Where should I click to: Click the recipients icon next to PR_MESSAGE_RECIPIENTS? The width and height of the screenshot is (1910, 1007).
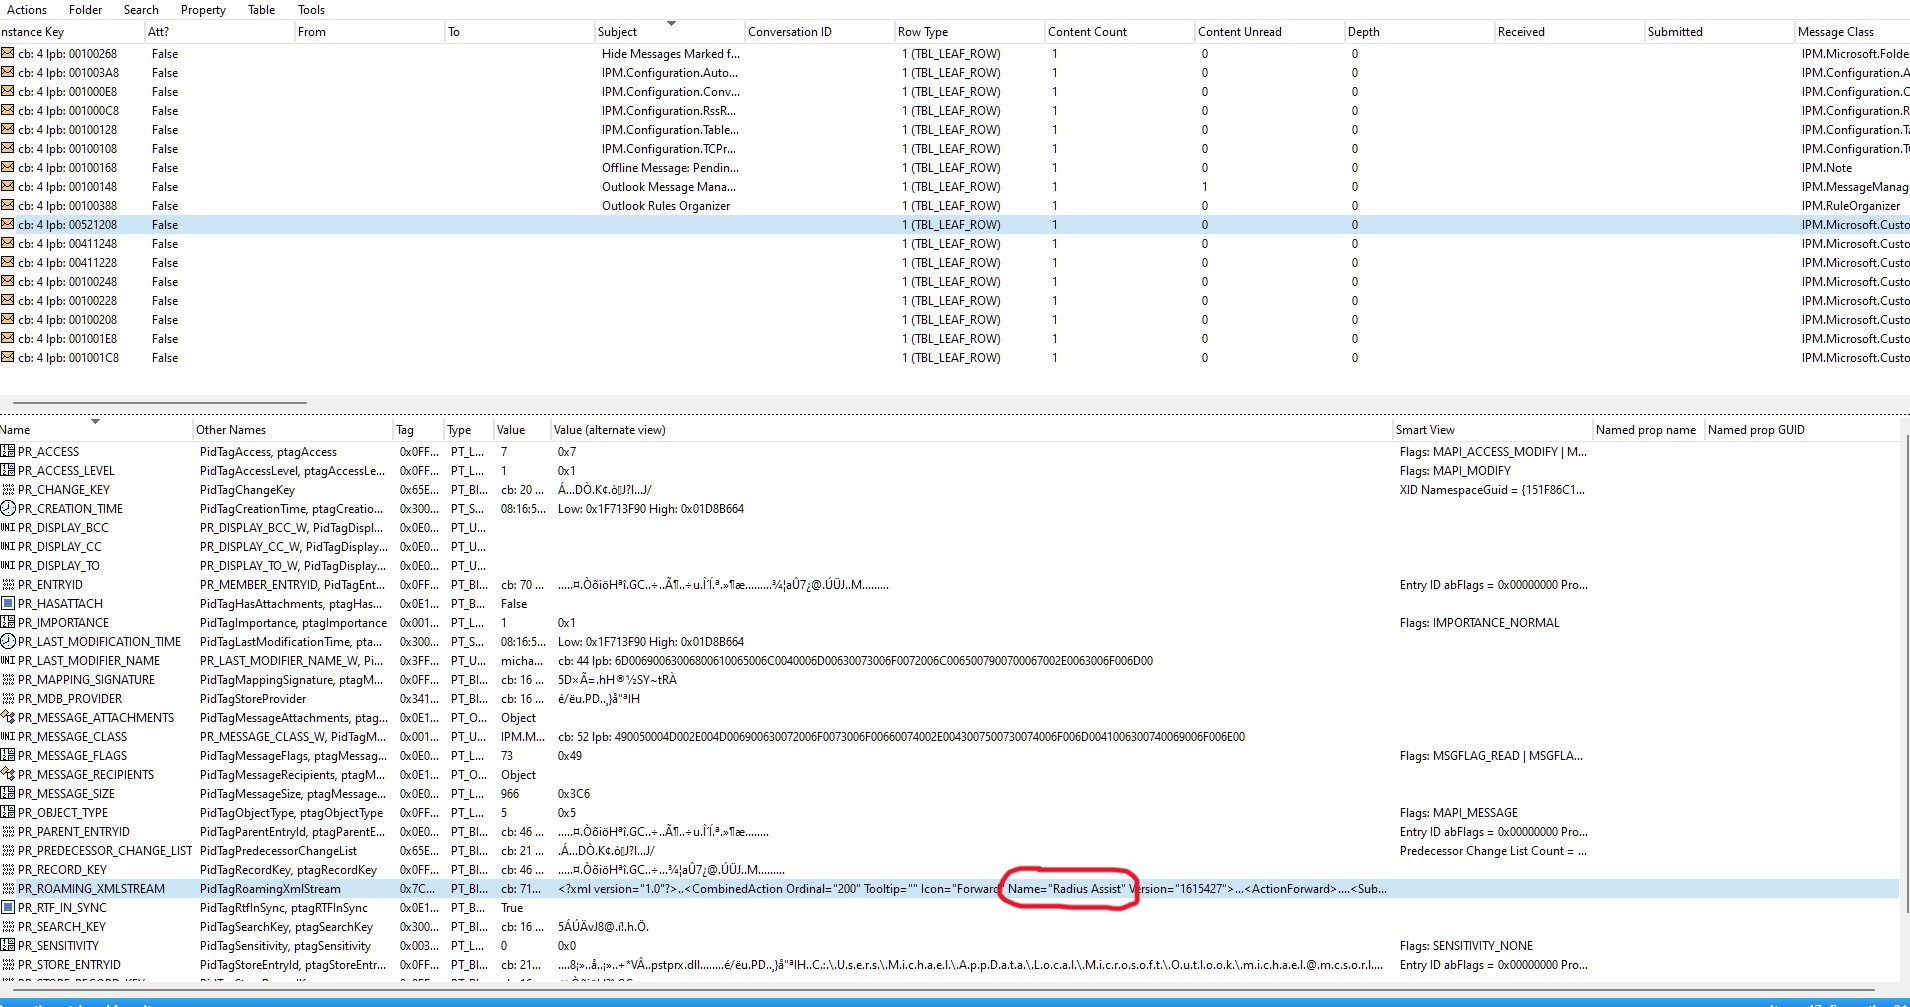click(x=9, y=774)
